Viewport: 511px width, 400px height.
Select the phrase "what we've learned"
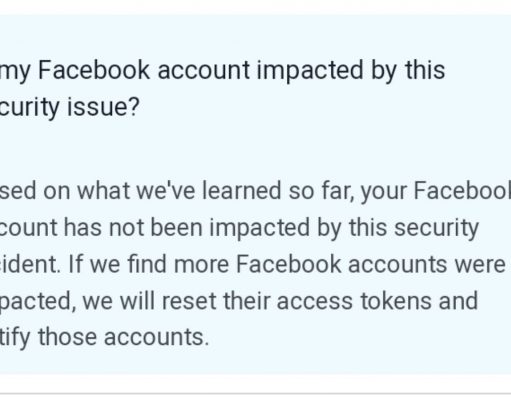(180, 191)
